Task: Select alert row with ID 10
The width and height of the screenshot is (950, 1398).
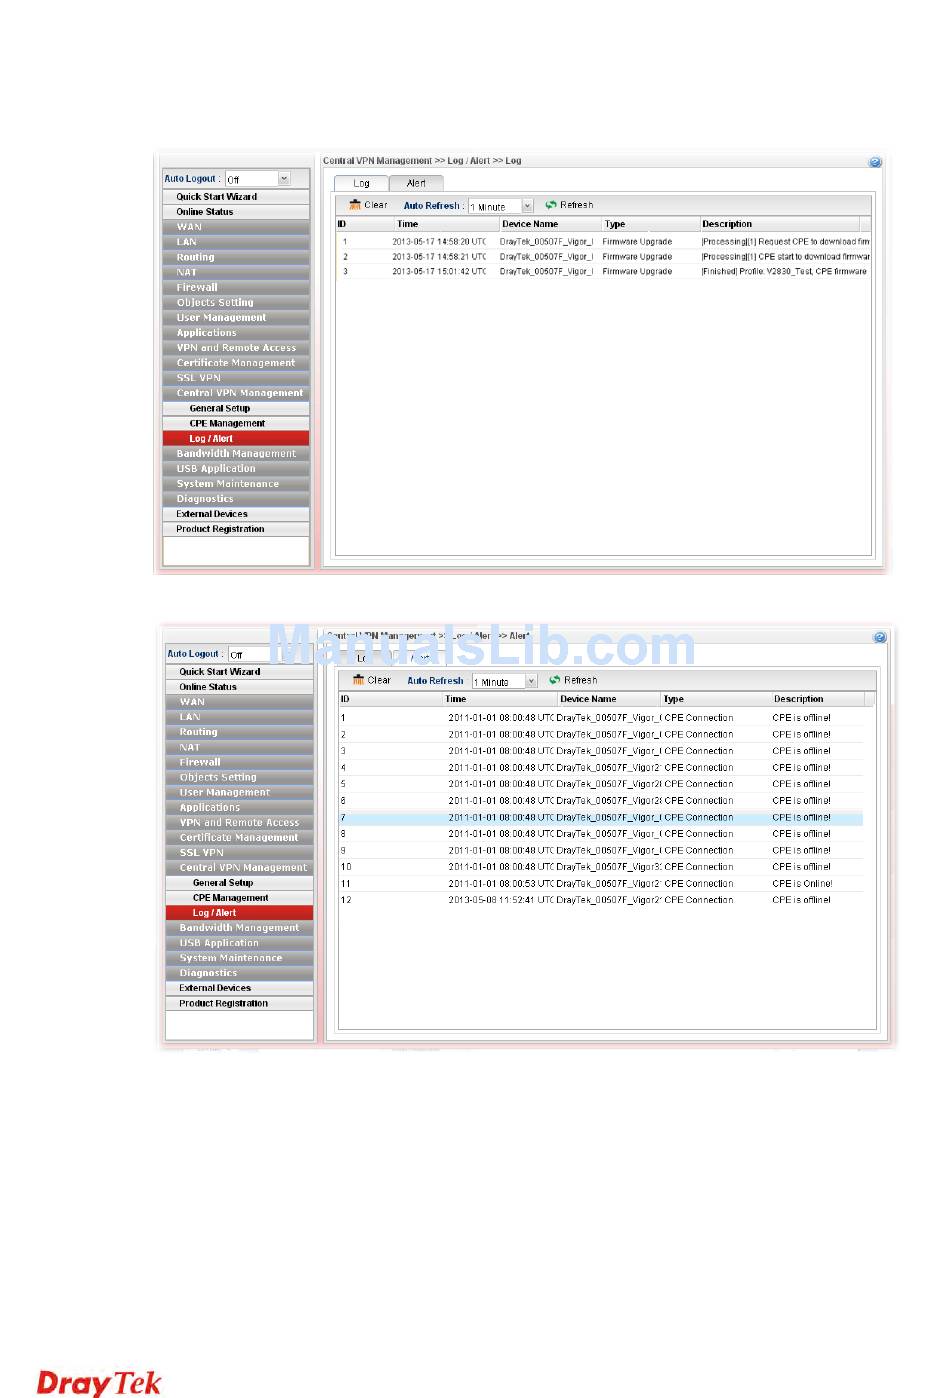Action: point(601,867)
